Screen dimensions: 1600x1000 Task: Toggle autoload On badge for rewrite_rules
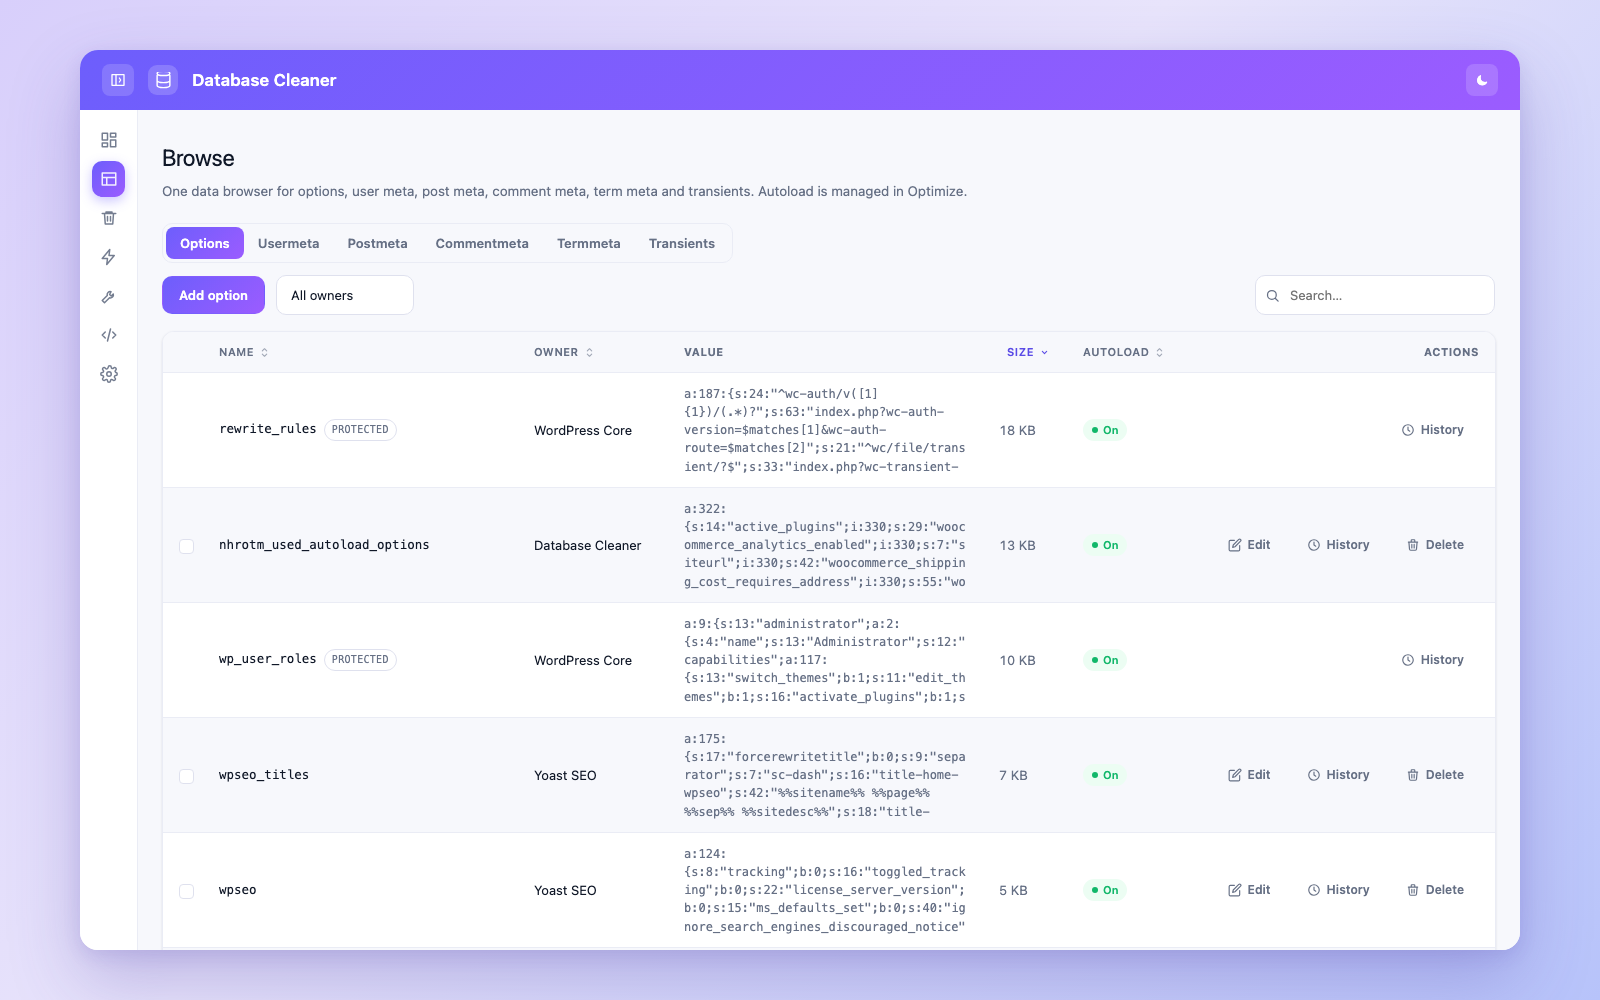[1105, 430]
